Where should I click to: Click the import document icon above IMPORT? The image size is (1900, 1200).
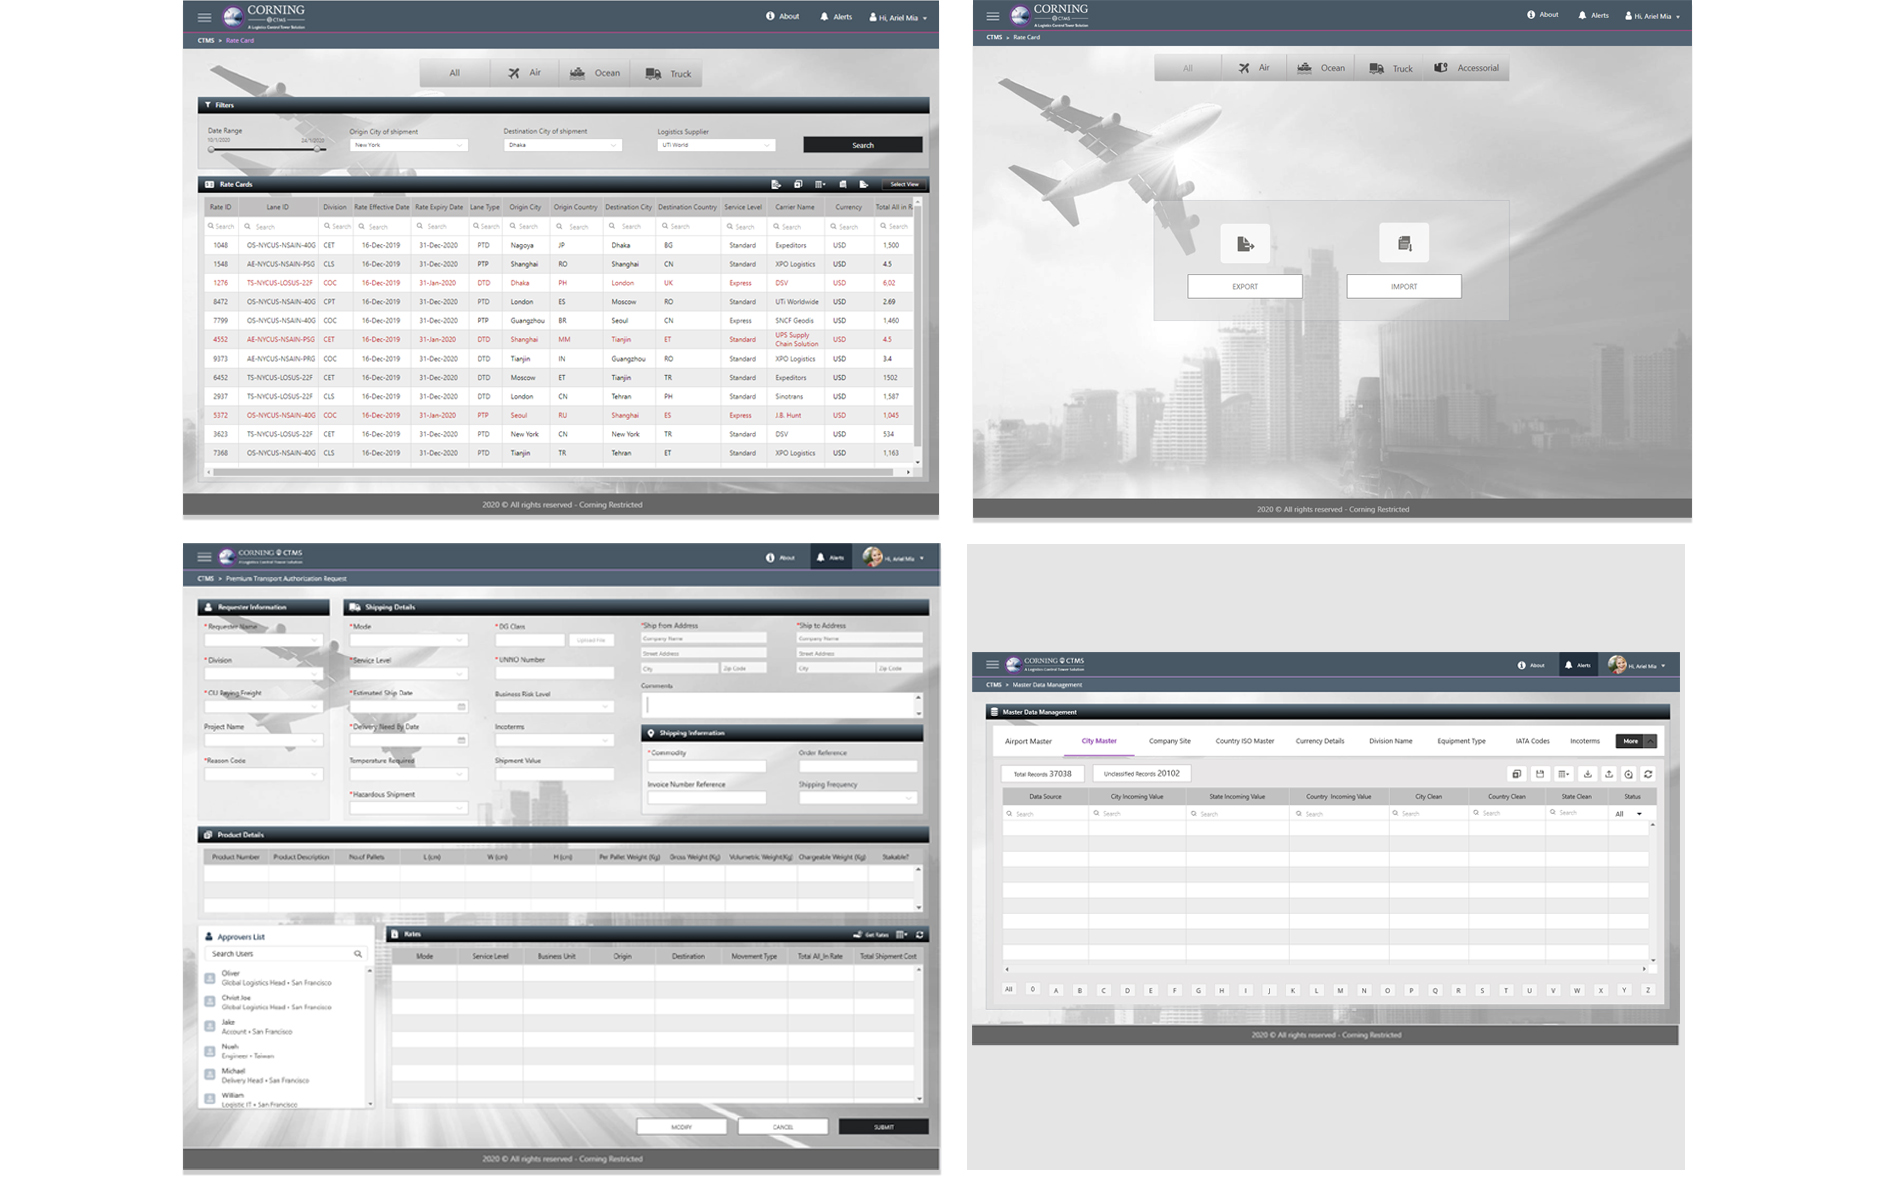[1404, 243]
